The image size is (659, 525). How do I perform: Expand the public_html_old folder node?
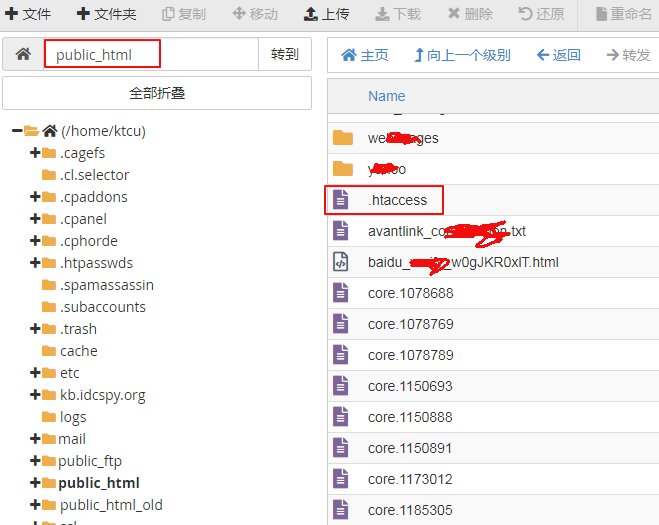[x=35, y=504]
